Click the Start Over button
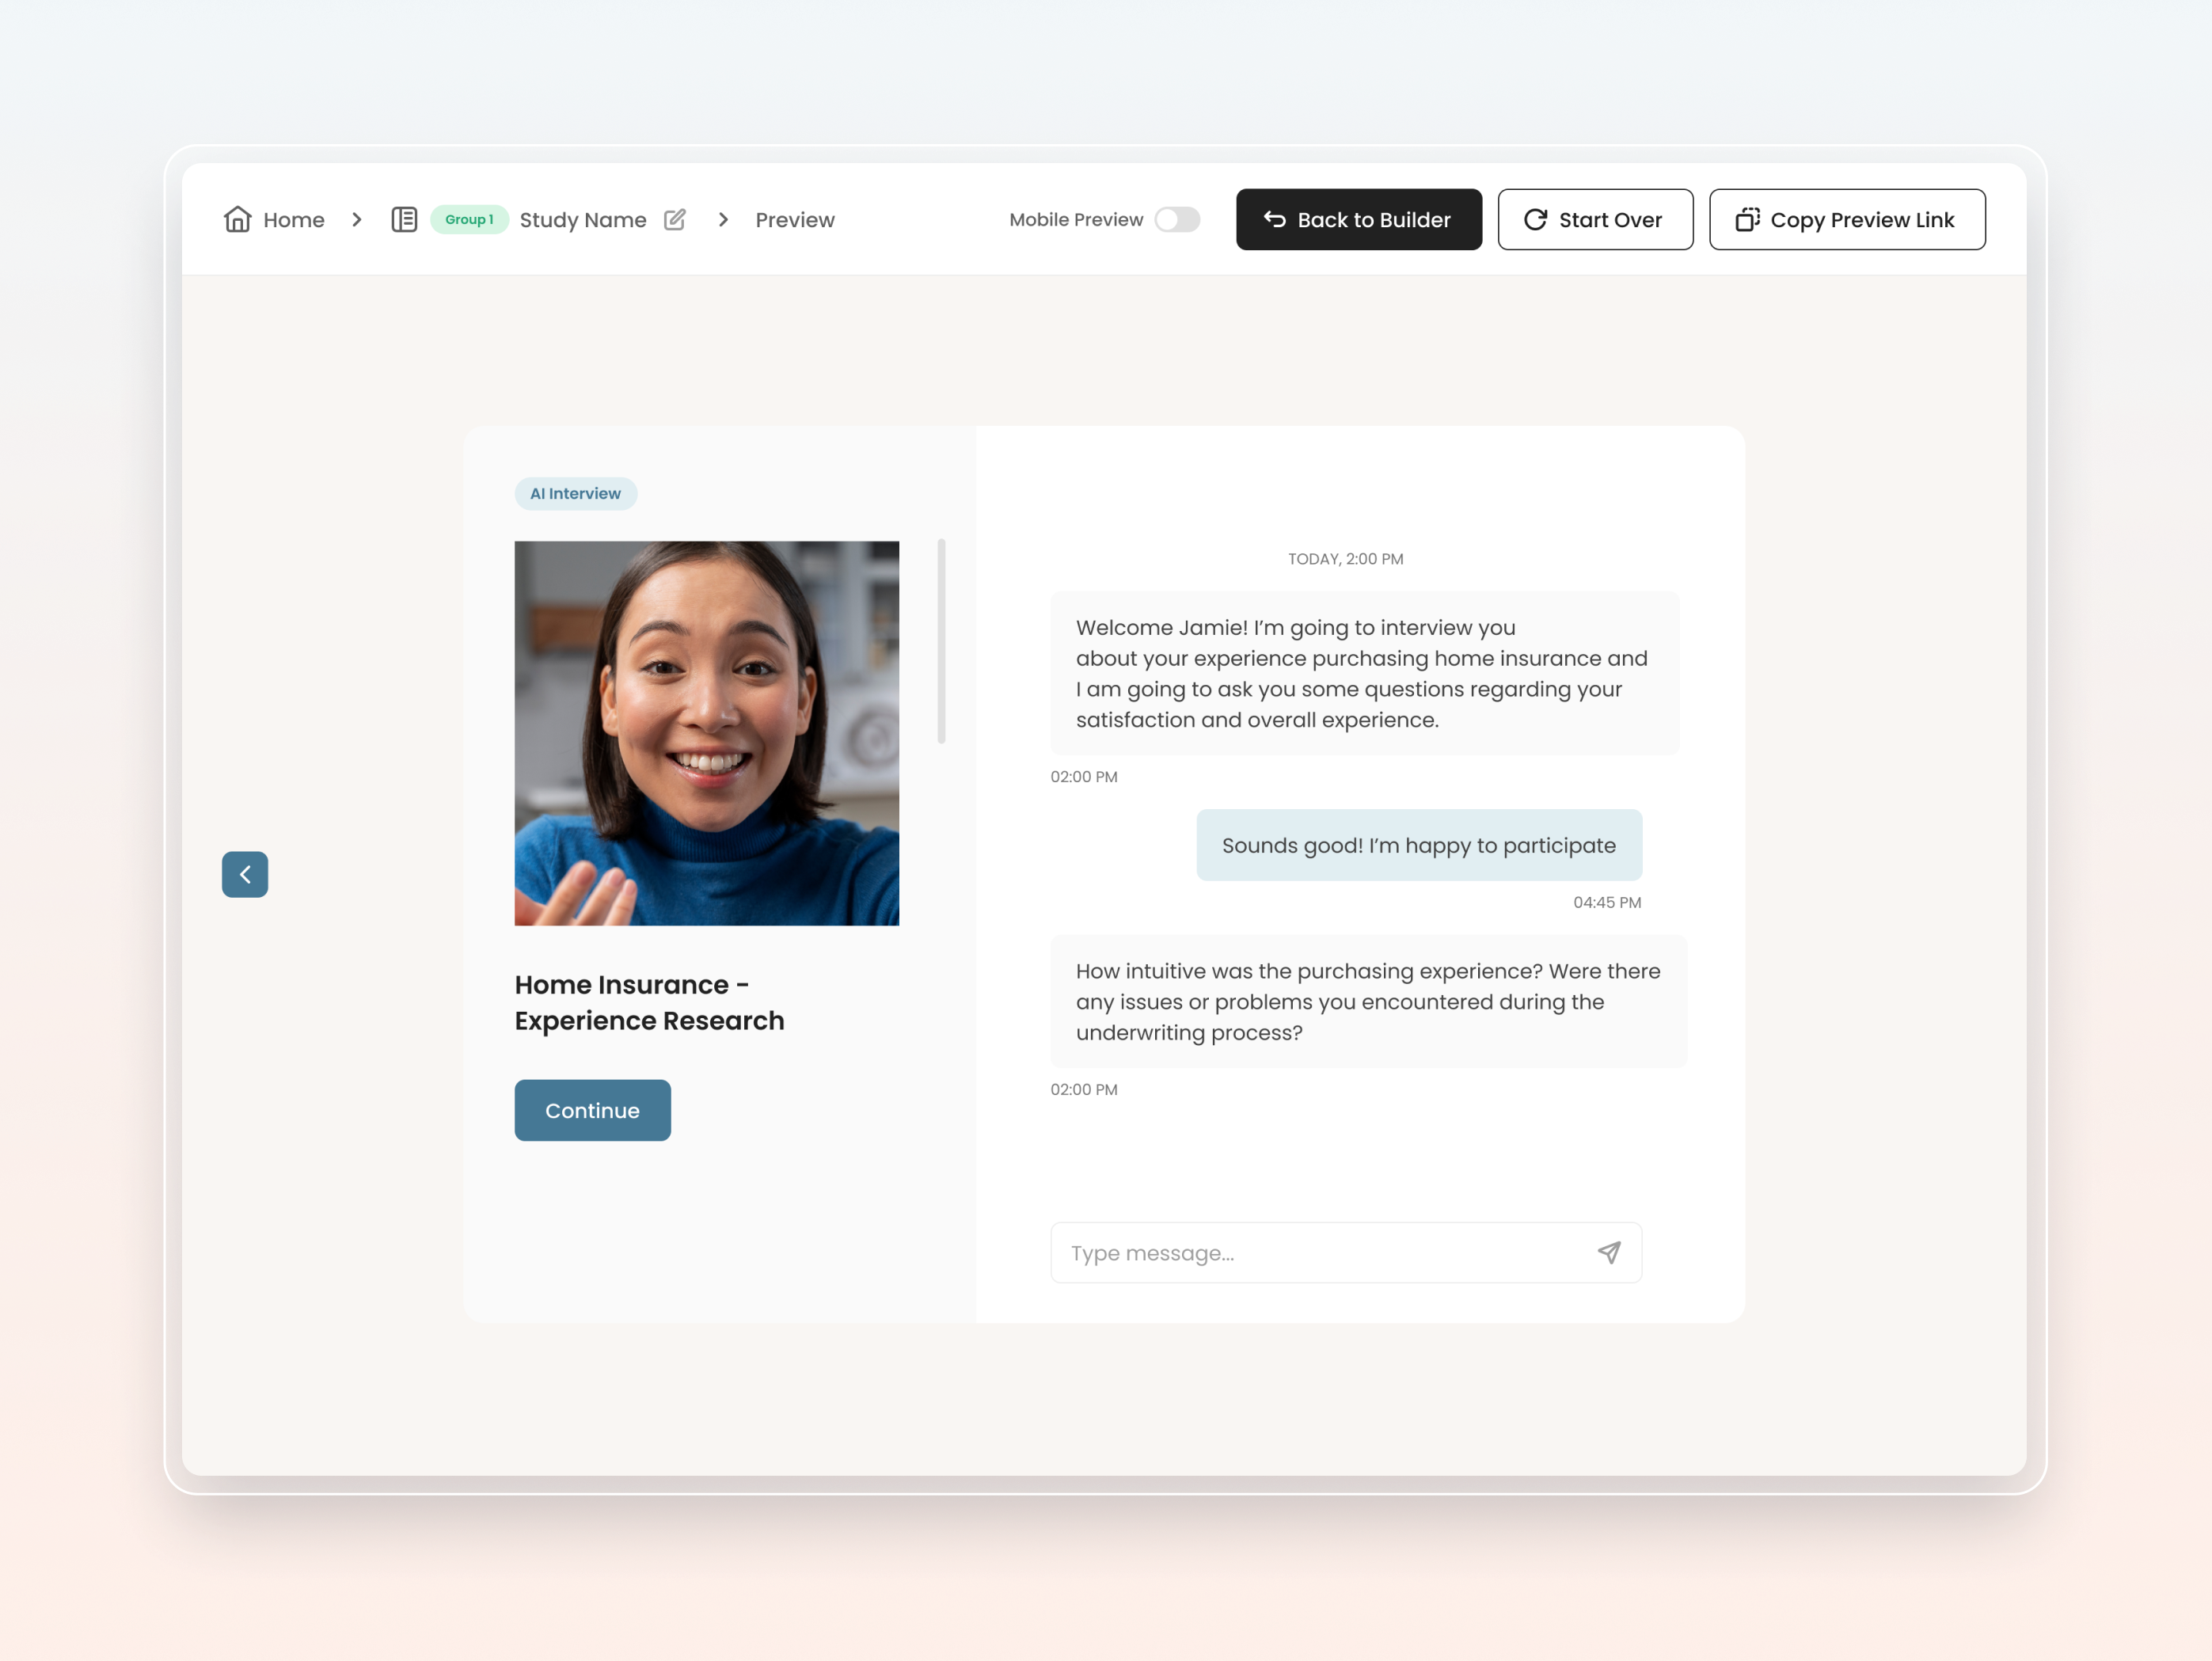2212x1661 pixels. [x=1595, y=219]
